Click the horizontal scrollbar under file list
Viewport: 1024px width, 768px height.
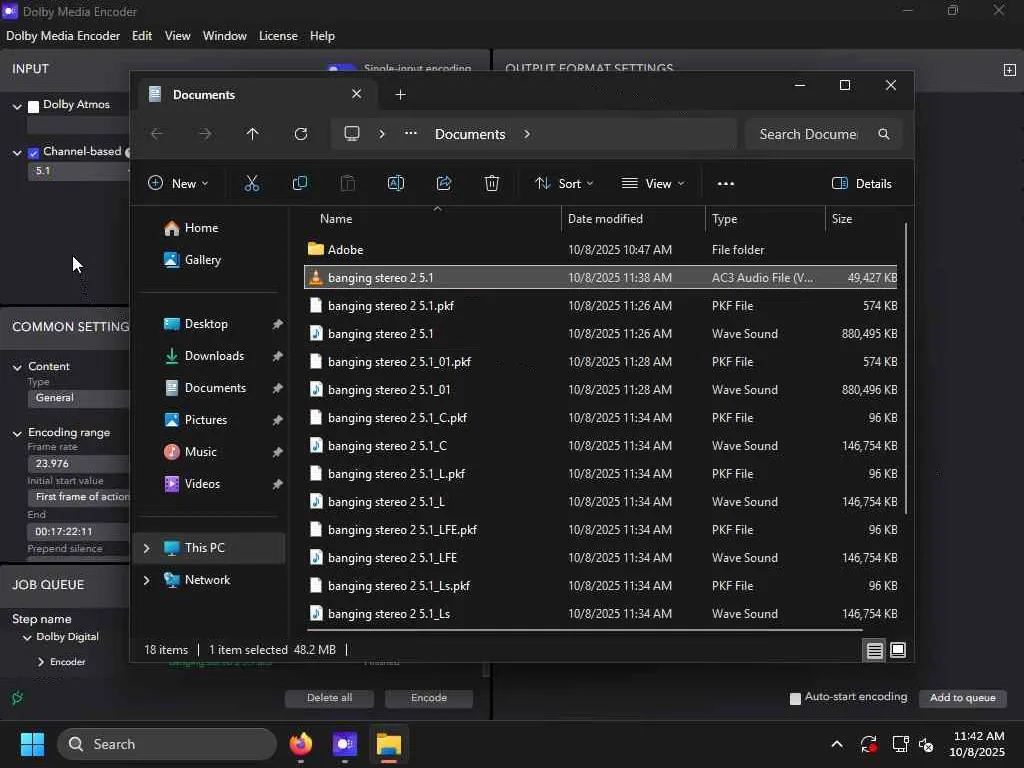pos(585,630)
